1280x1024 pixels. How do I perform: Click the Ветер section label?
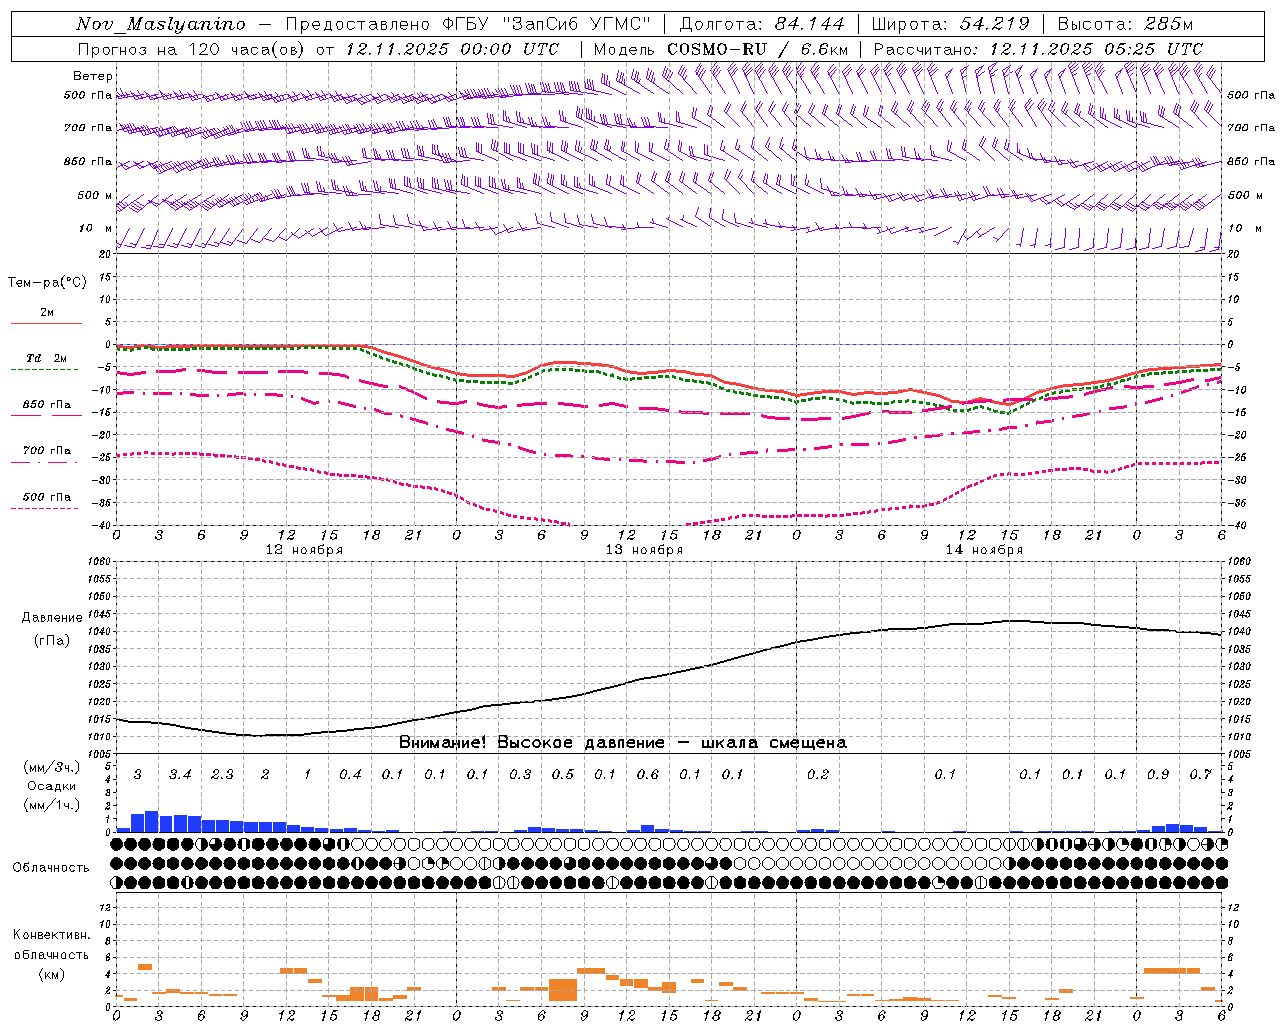[93, 76]
